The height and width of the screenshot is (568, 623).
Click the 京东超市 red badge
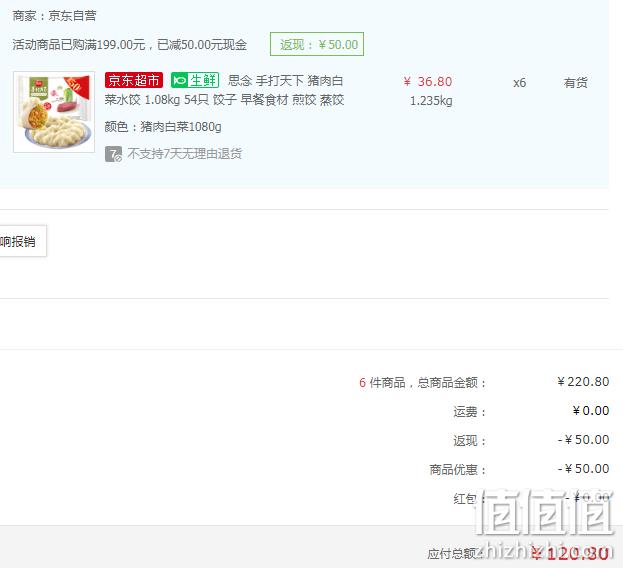coord(134,80)
